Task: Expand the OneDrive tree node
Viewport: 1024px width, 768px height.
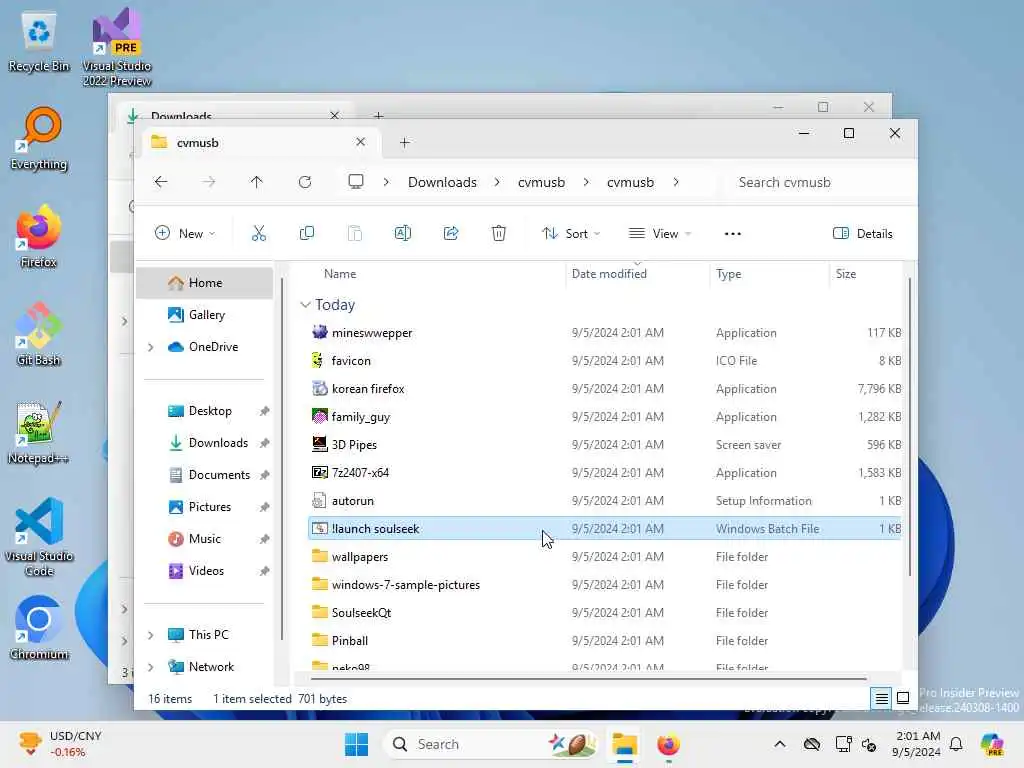Action: coord(151,347)
